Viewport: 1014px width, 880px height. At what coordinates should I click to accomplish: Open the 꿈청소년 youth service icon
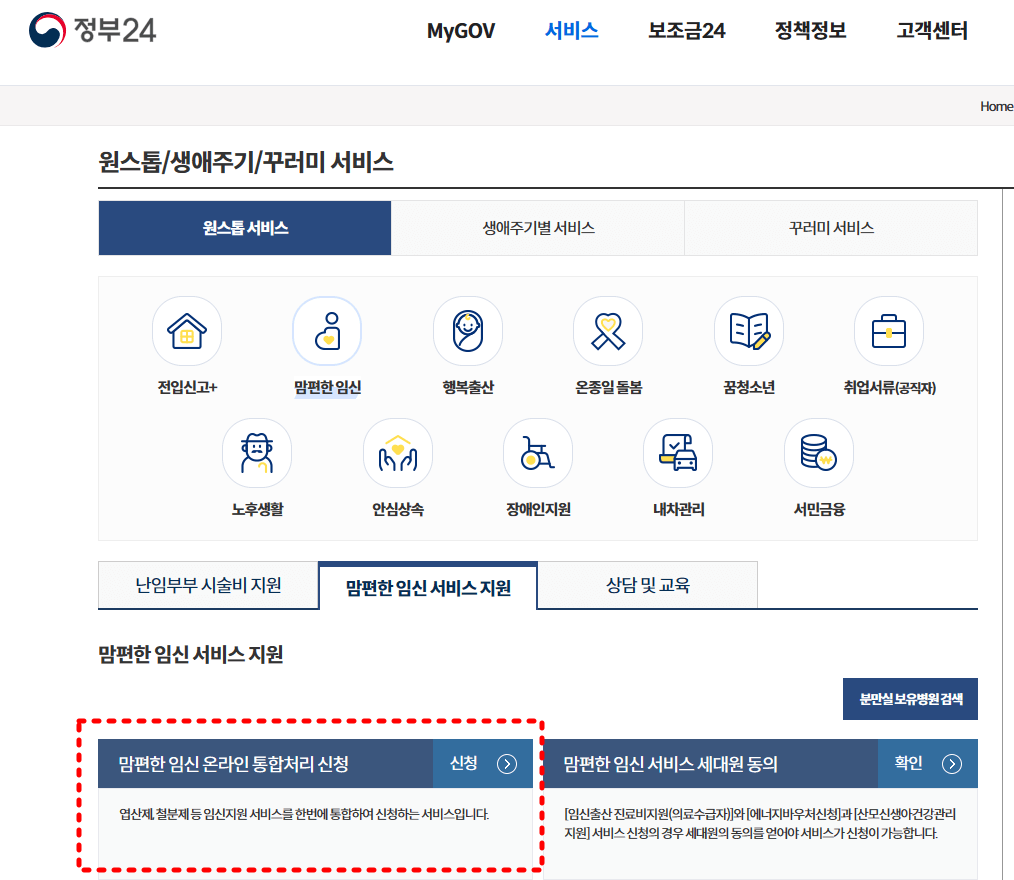[x=748, y=330]
